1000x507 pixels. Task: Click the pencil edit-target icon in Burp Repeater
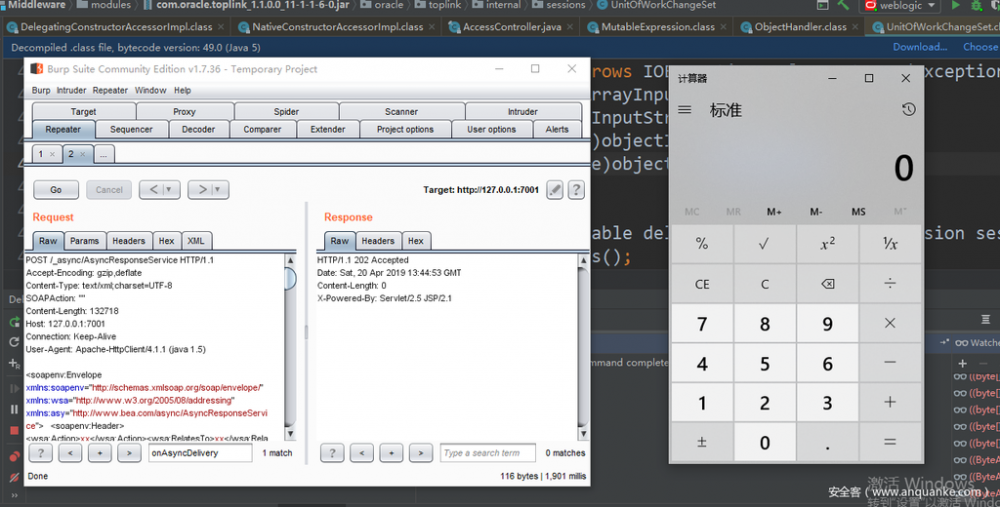point(555,189)
